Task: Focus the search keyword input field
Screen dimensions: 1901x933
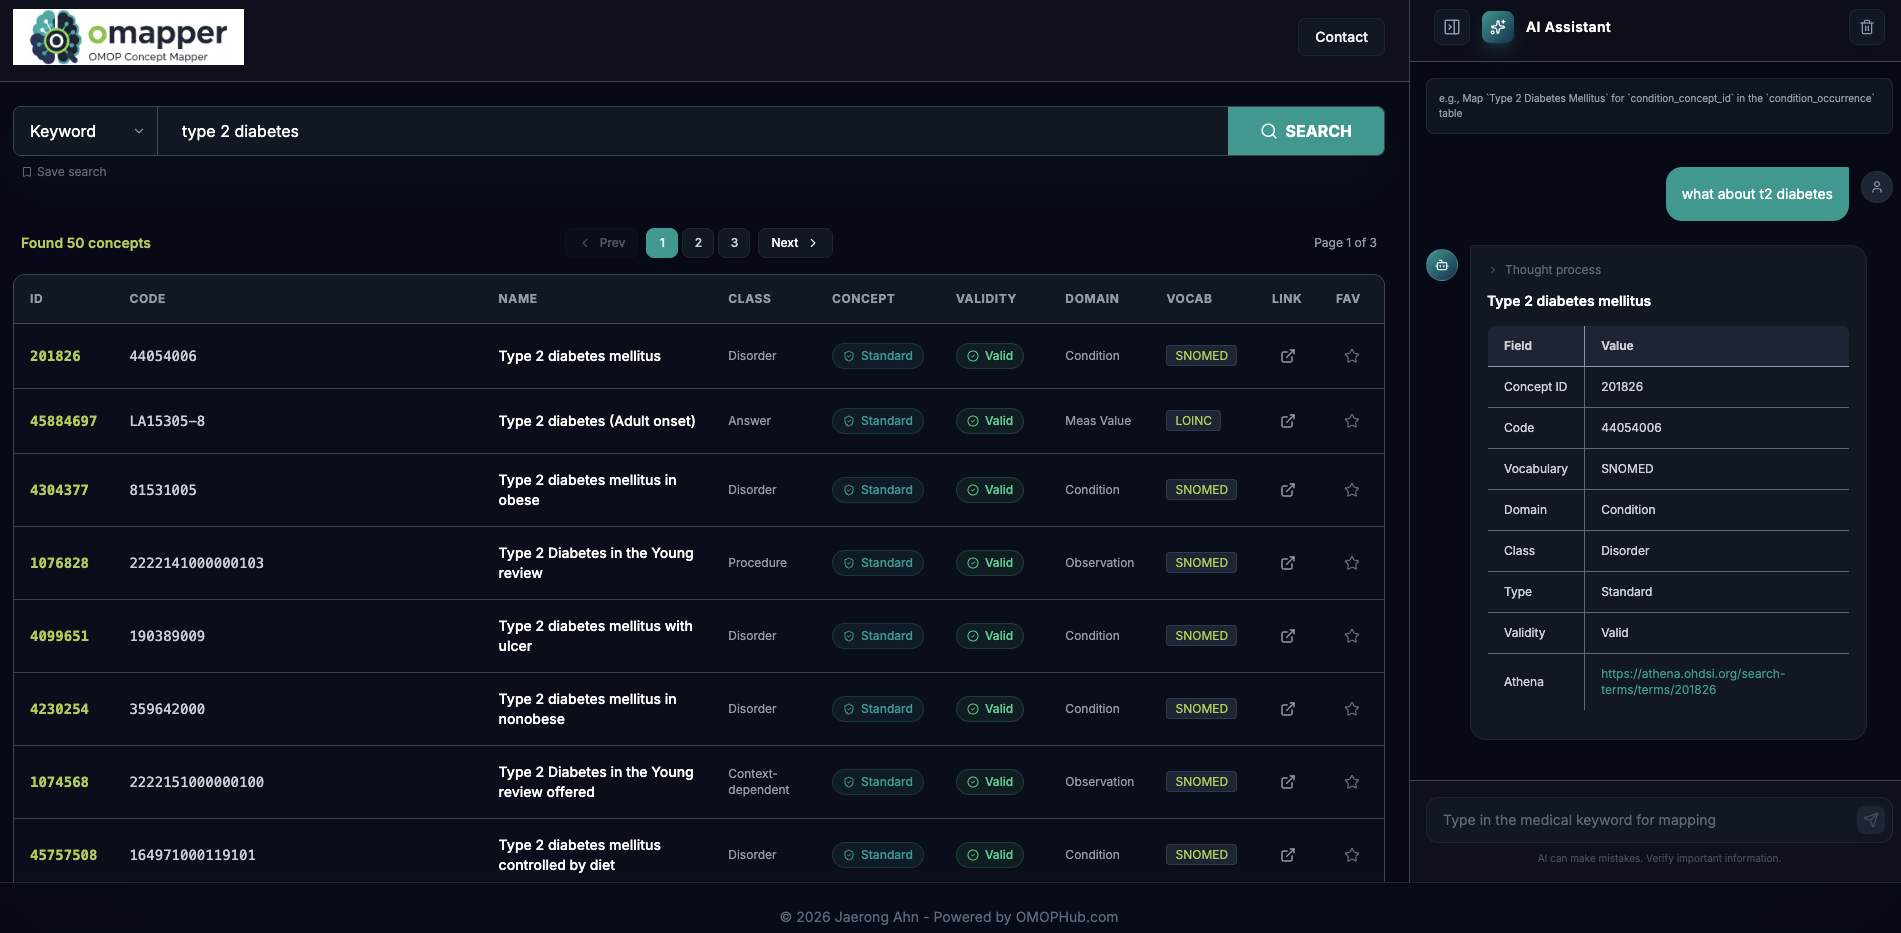Action: point(692,131)
